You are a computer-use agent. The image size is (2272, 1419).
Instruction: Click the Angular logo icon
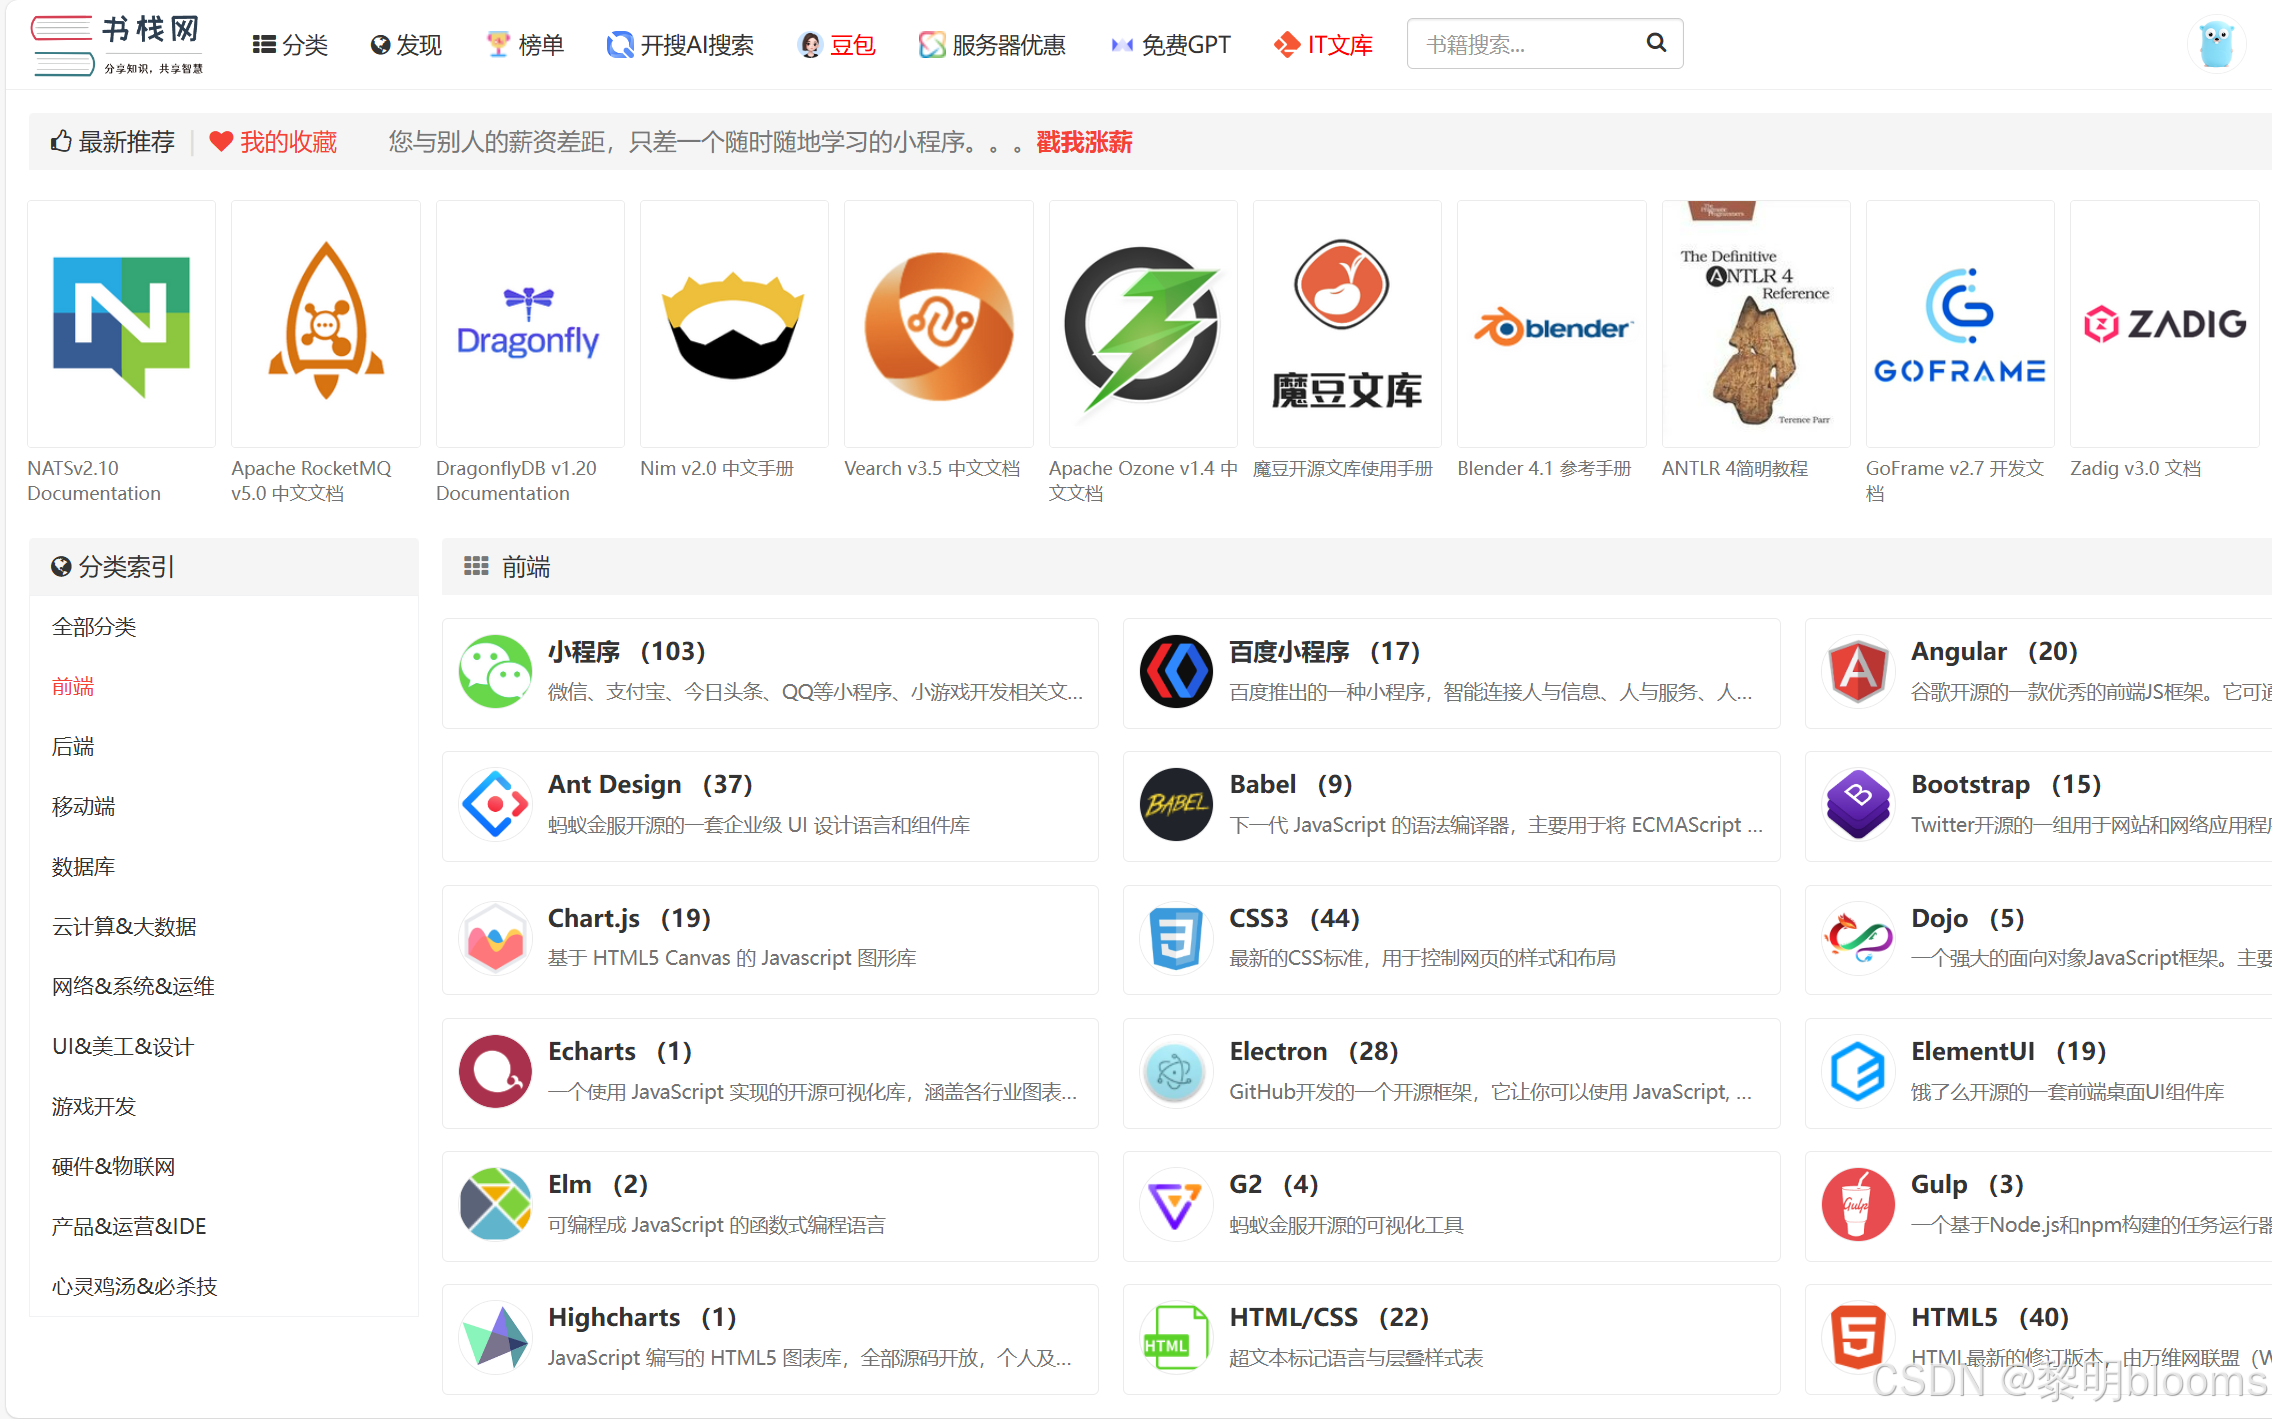[1858, 672]
